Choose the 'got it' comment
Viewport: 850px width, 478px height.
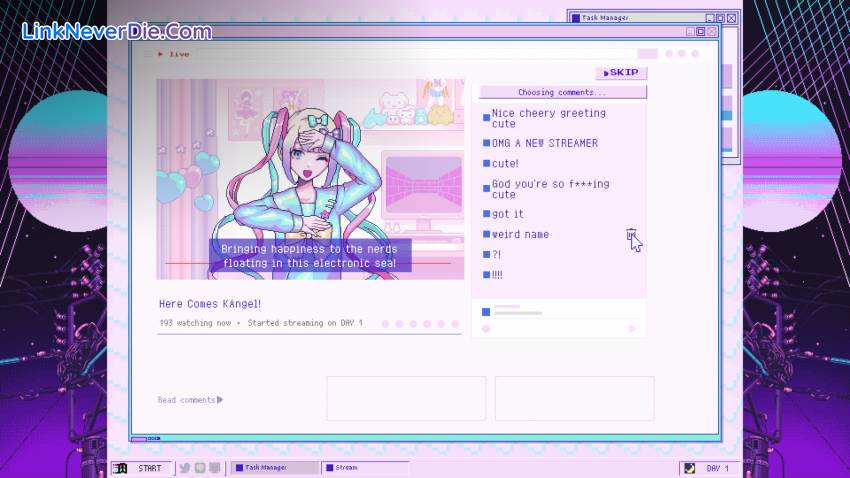[507, 214]
